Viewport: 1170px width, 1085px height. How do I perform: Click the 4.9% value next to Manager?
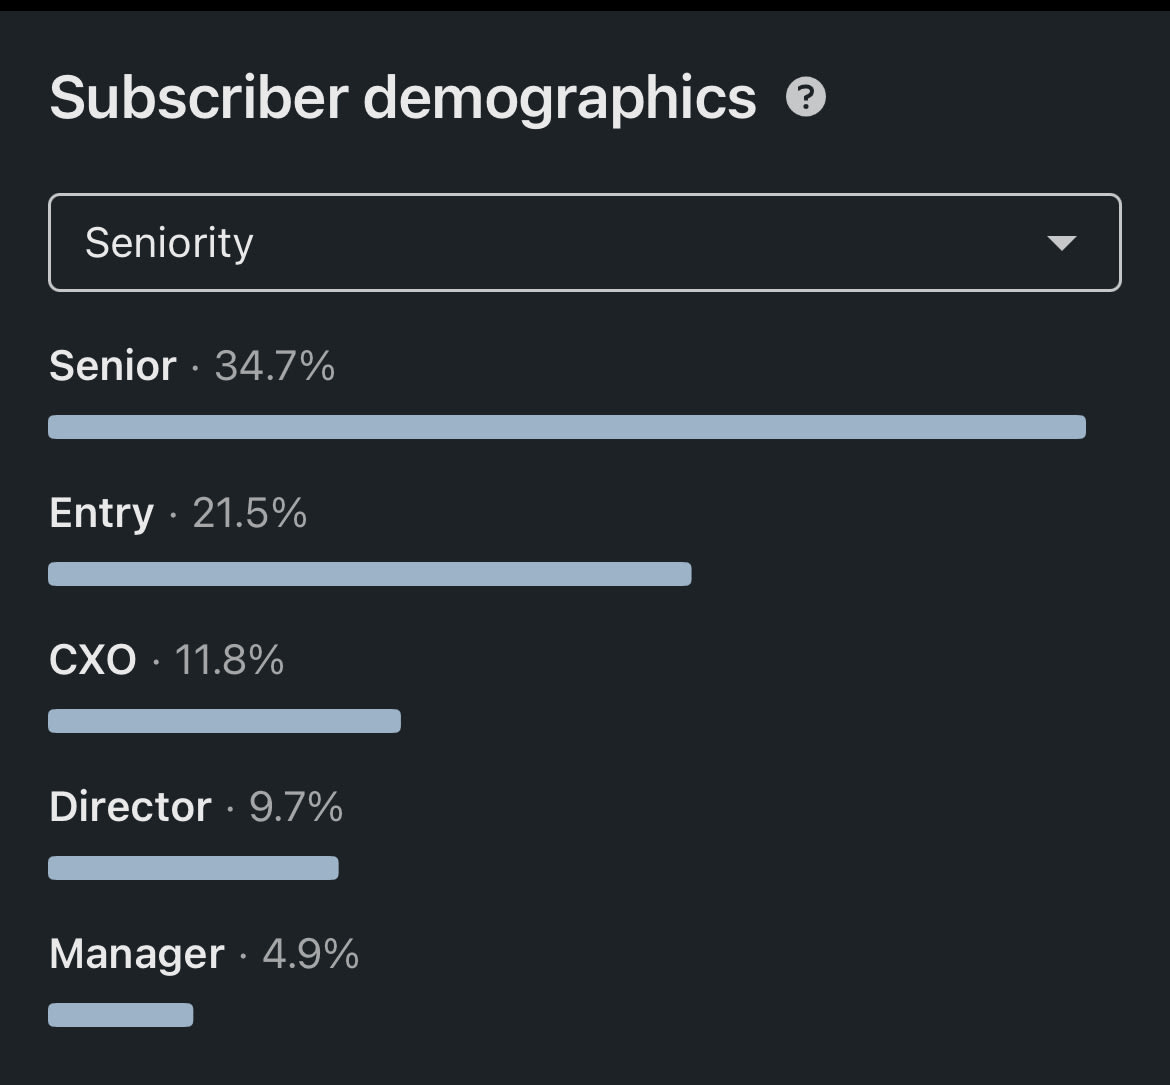(x=311, y=954)
